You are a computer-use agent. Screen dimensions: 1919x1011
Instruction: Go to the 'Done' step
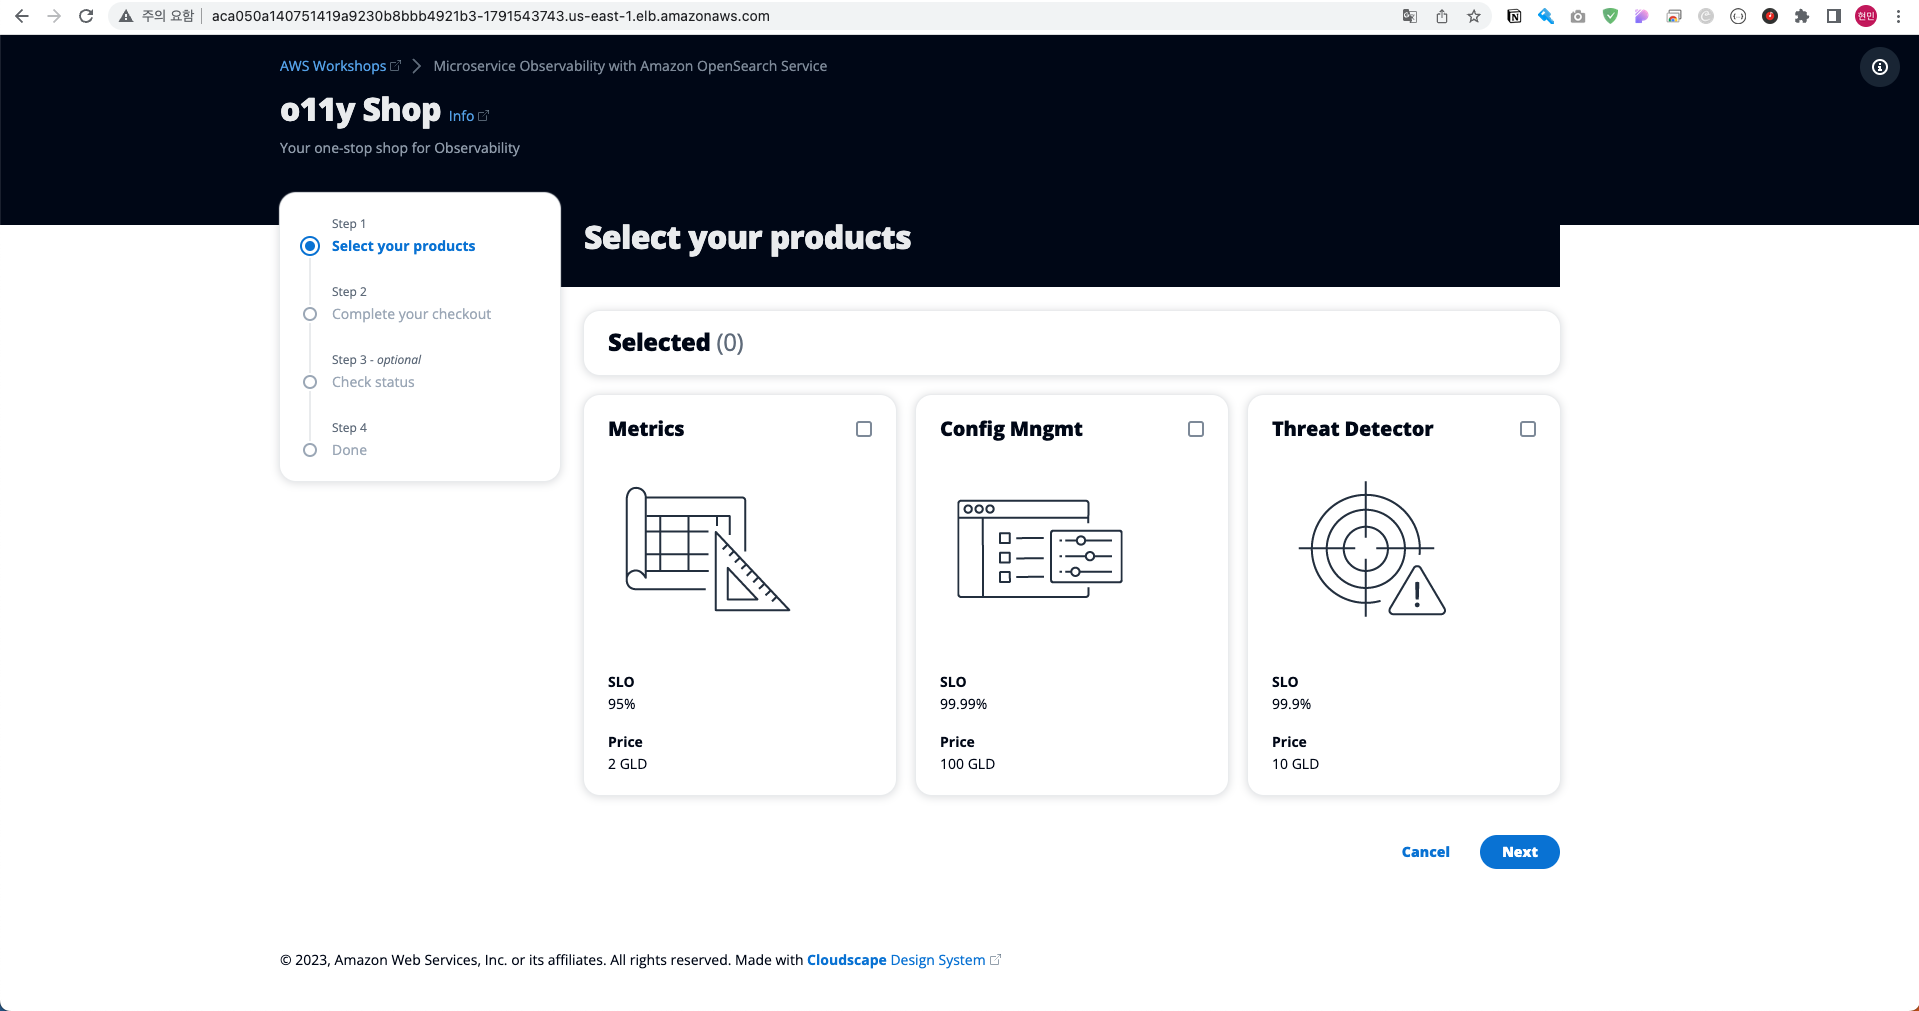pos(349,450)
